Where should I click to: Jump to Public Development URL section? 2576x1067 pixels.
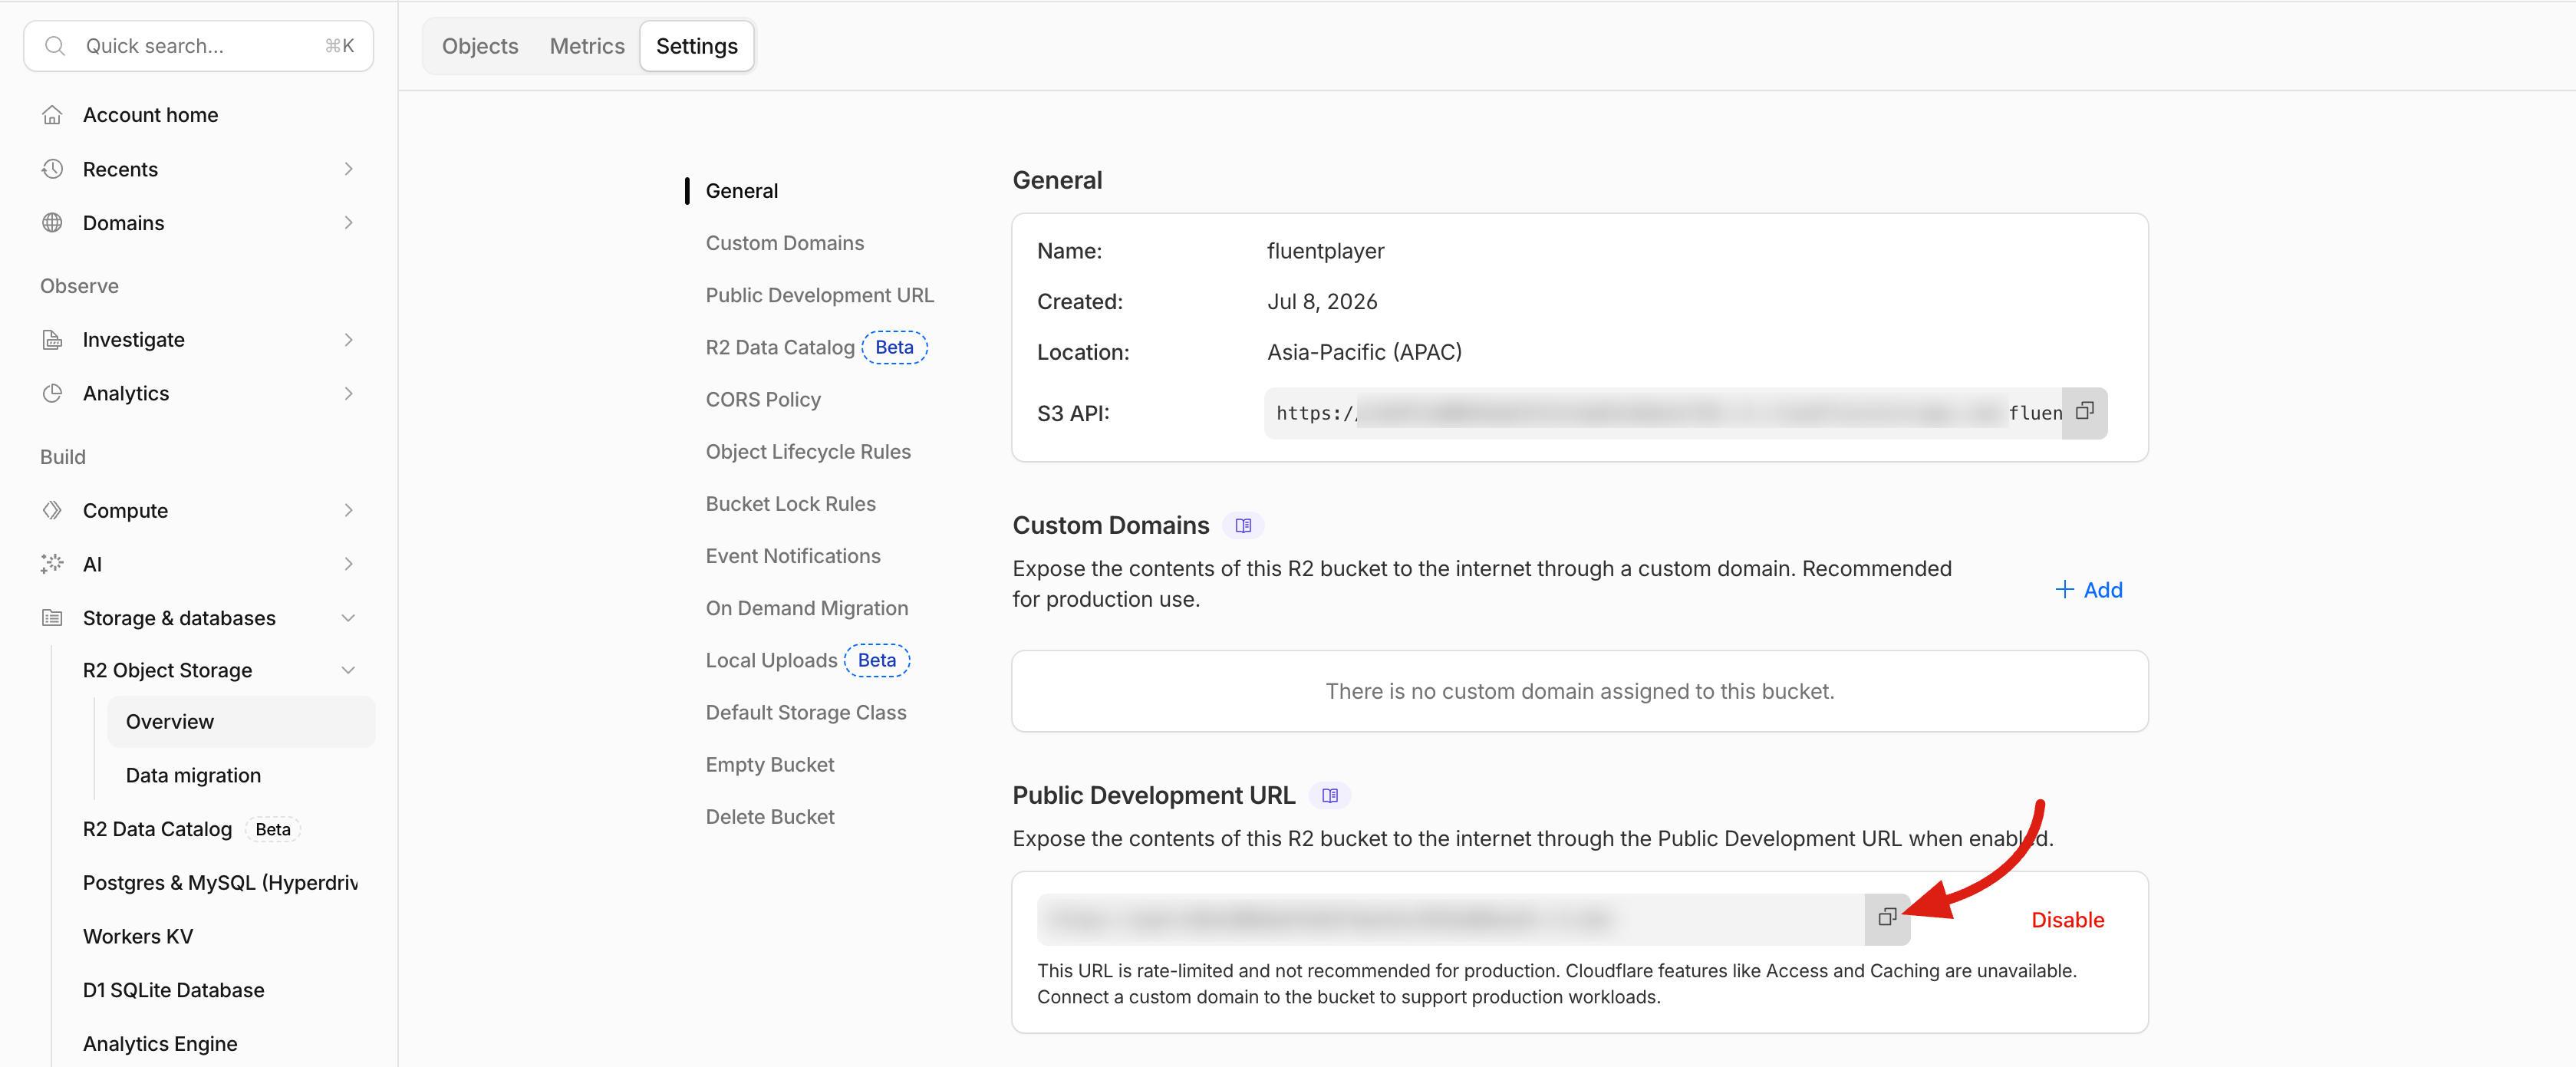coord(820,295)
